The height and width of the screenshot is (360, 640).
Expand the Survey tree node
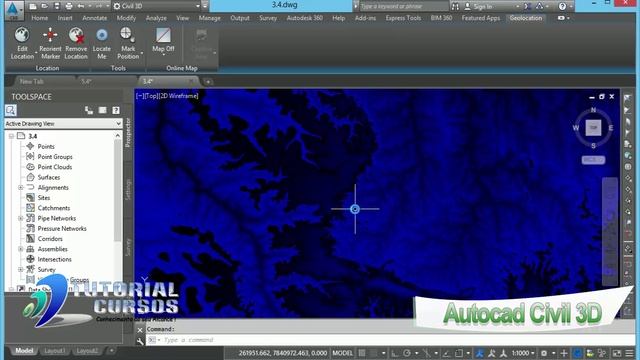point(21,269)
